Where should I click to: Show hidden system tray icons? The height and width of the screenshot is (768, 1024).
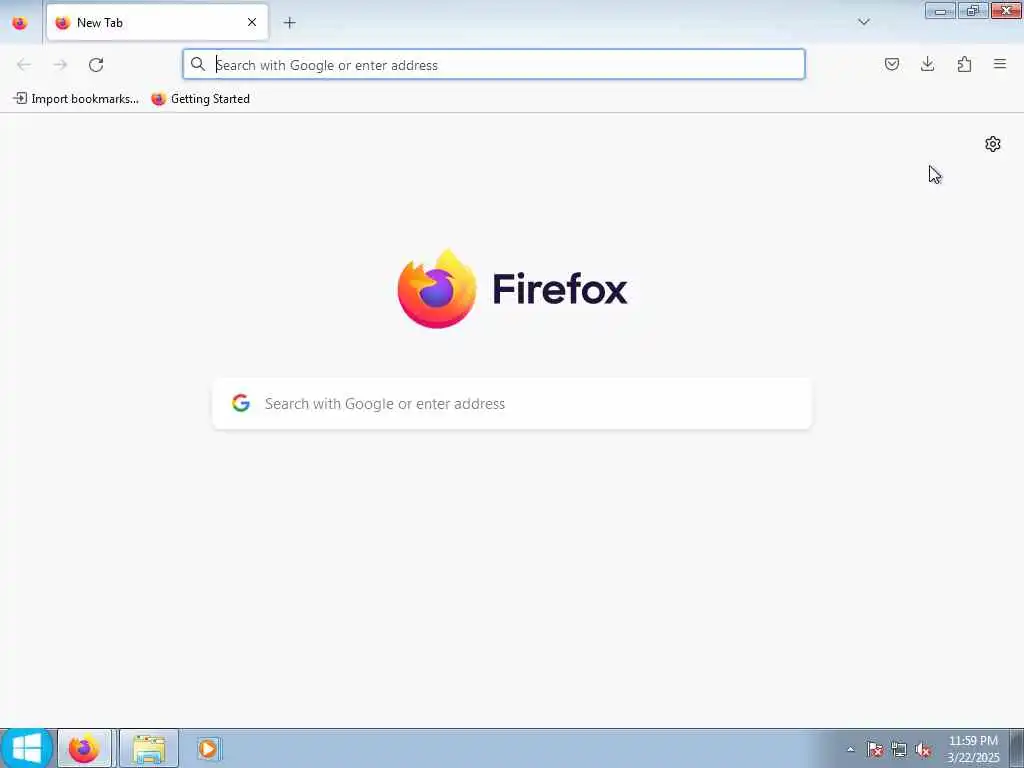click(850, 749)
